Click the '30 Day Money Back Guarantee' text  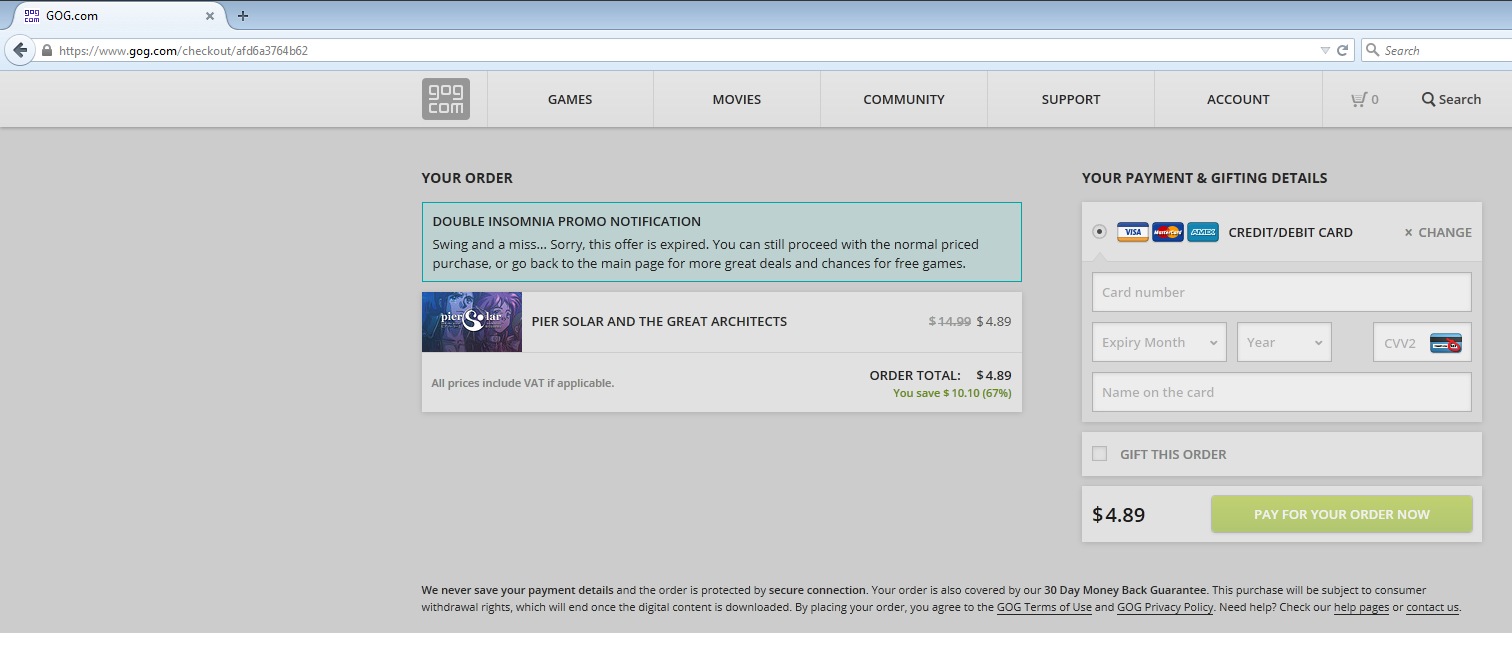(1126, 590)
